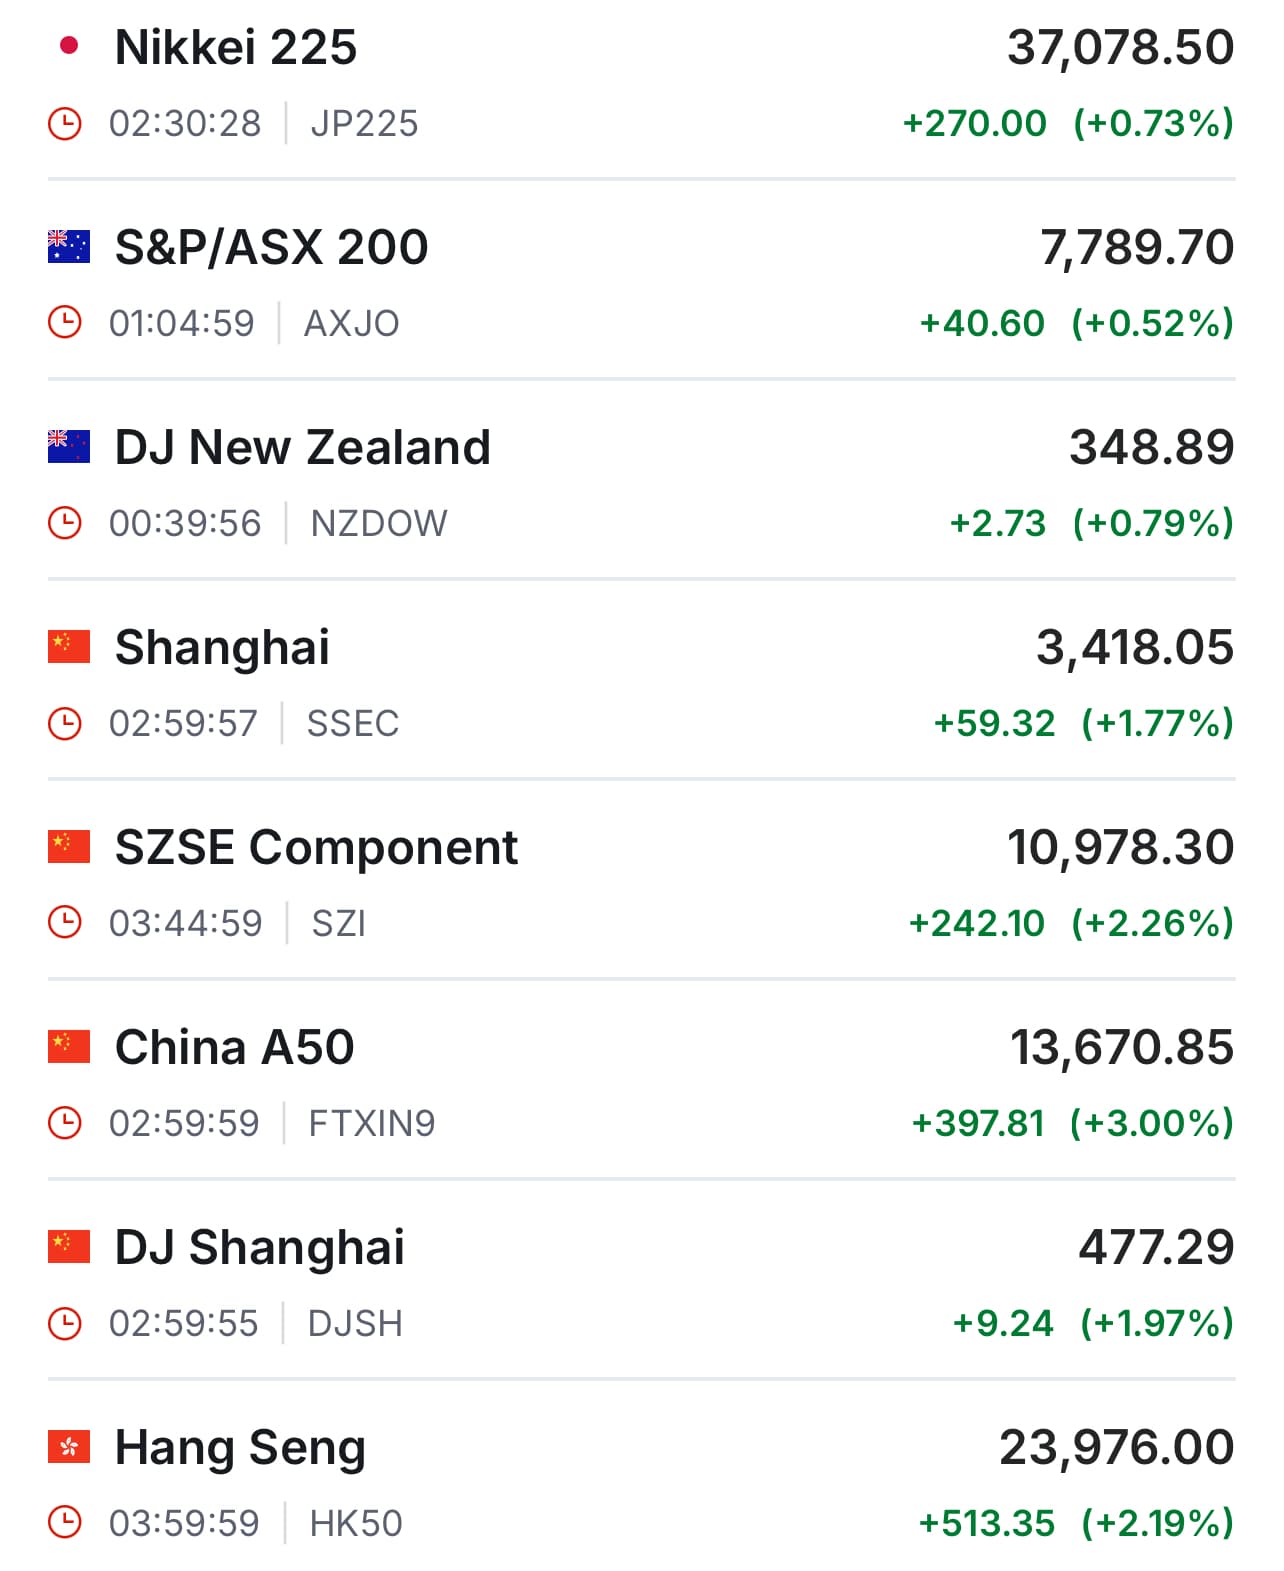Image resolution: width=1284 pixels, height=1571 pixels.
Task: Open the SZSE Component index
Action: coord(316,847)
